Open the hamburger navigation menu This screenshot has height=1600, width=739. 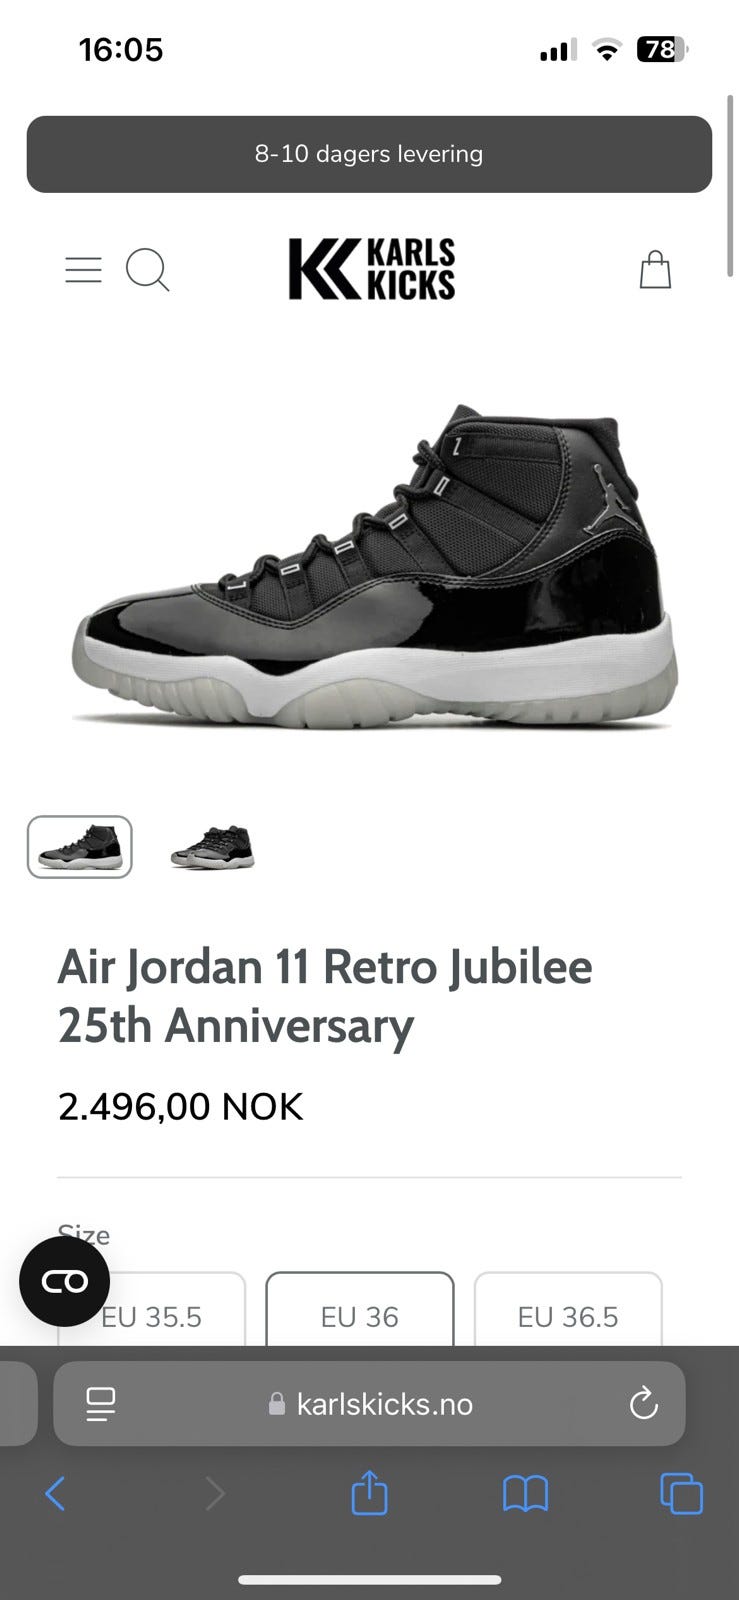pyautogui.click(x=83, y=270)
